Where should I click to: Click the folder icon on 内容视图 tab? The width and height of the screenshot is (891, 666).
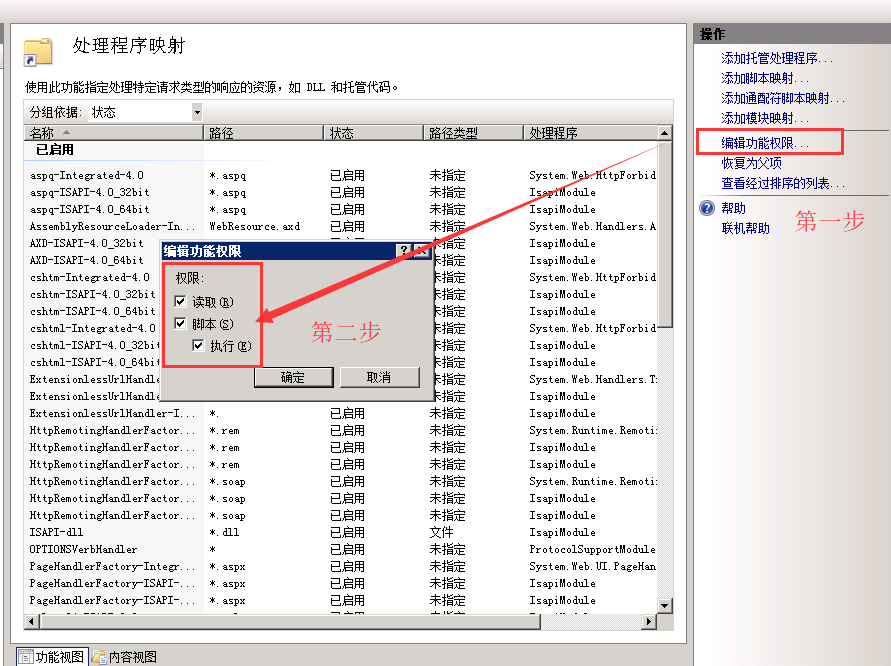tap(99, 655)
